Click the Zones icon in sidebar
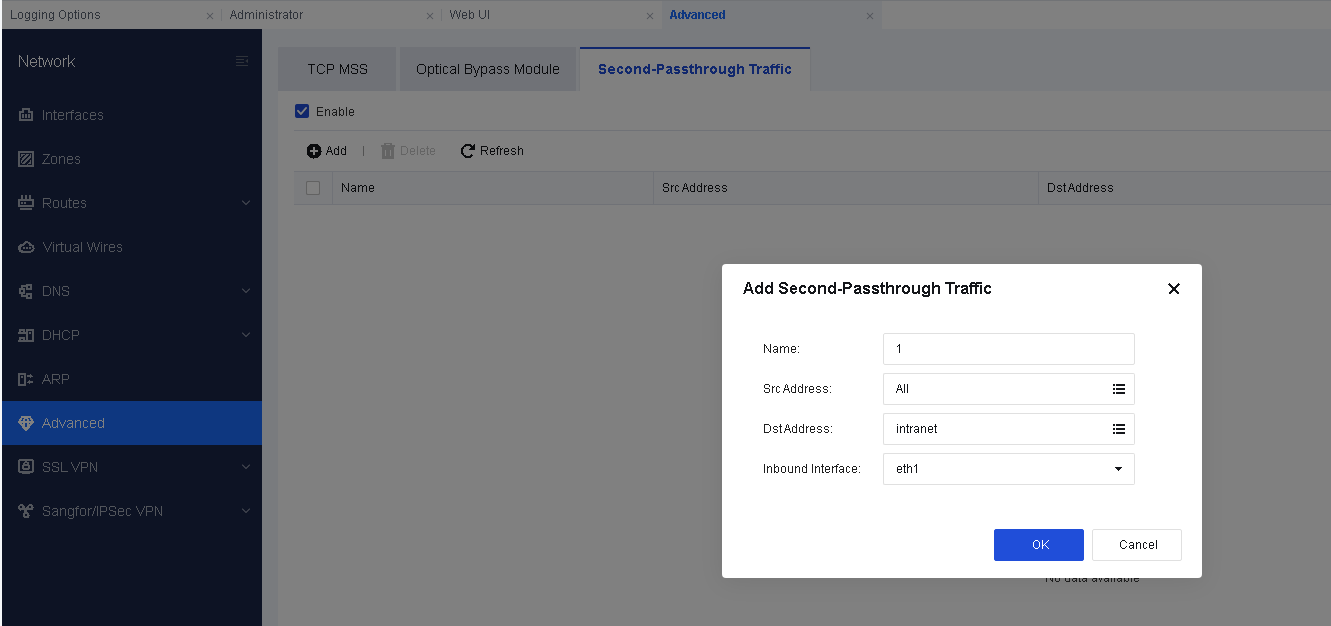Image resolution: width=1331 pixels, height=626 pixels. (26, 159)
